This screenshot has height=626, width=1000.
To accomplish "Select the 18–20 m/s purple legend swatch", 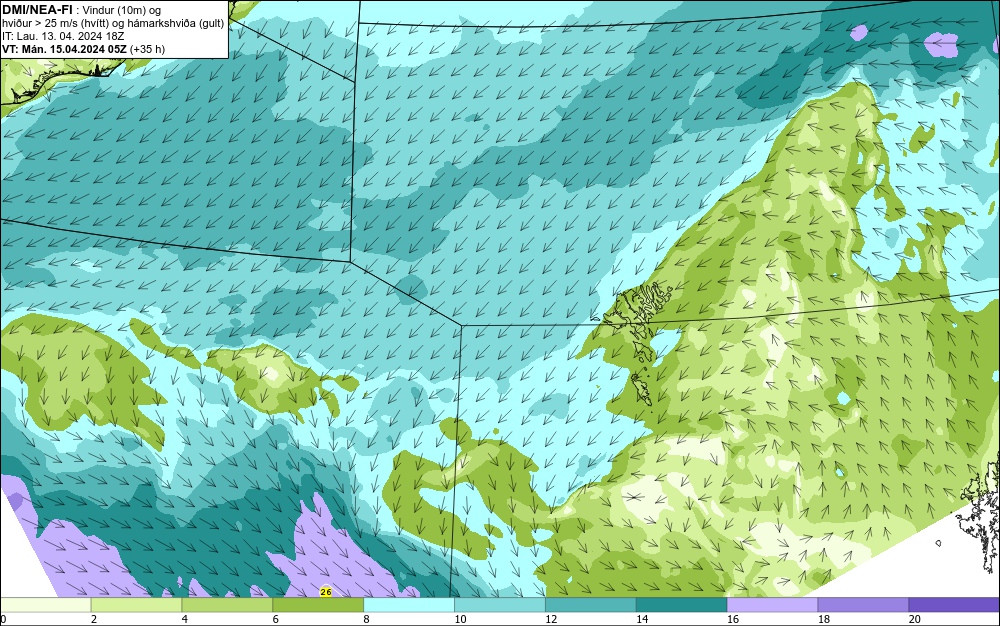I will click(x=864, y=605).
